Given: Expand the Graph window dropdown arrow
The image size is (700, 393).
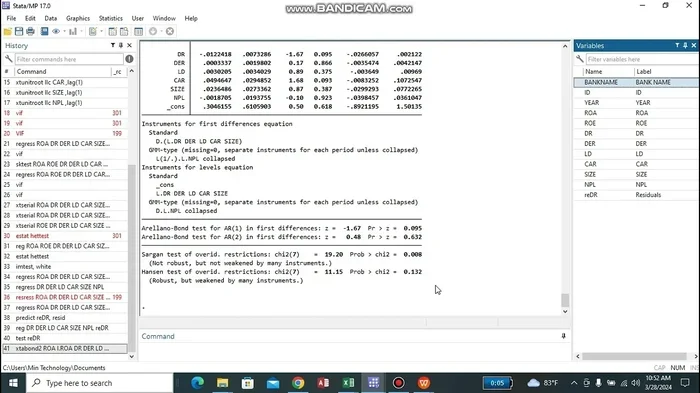Looking at the screenshot, I should point(81,31).
